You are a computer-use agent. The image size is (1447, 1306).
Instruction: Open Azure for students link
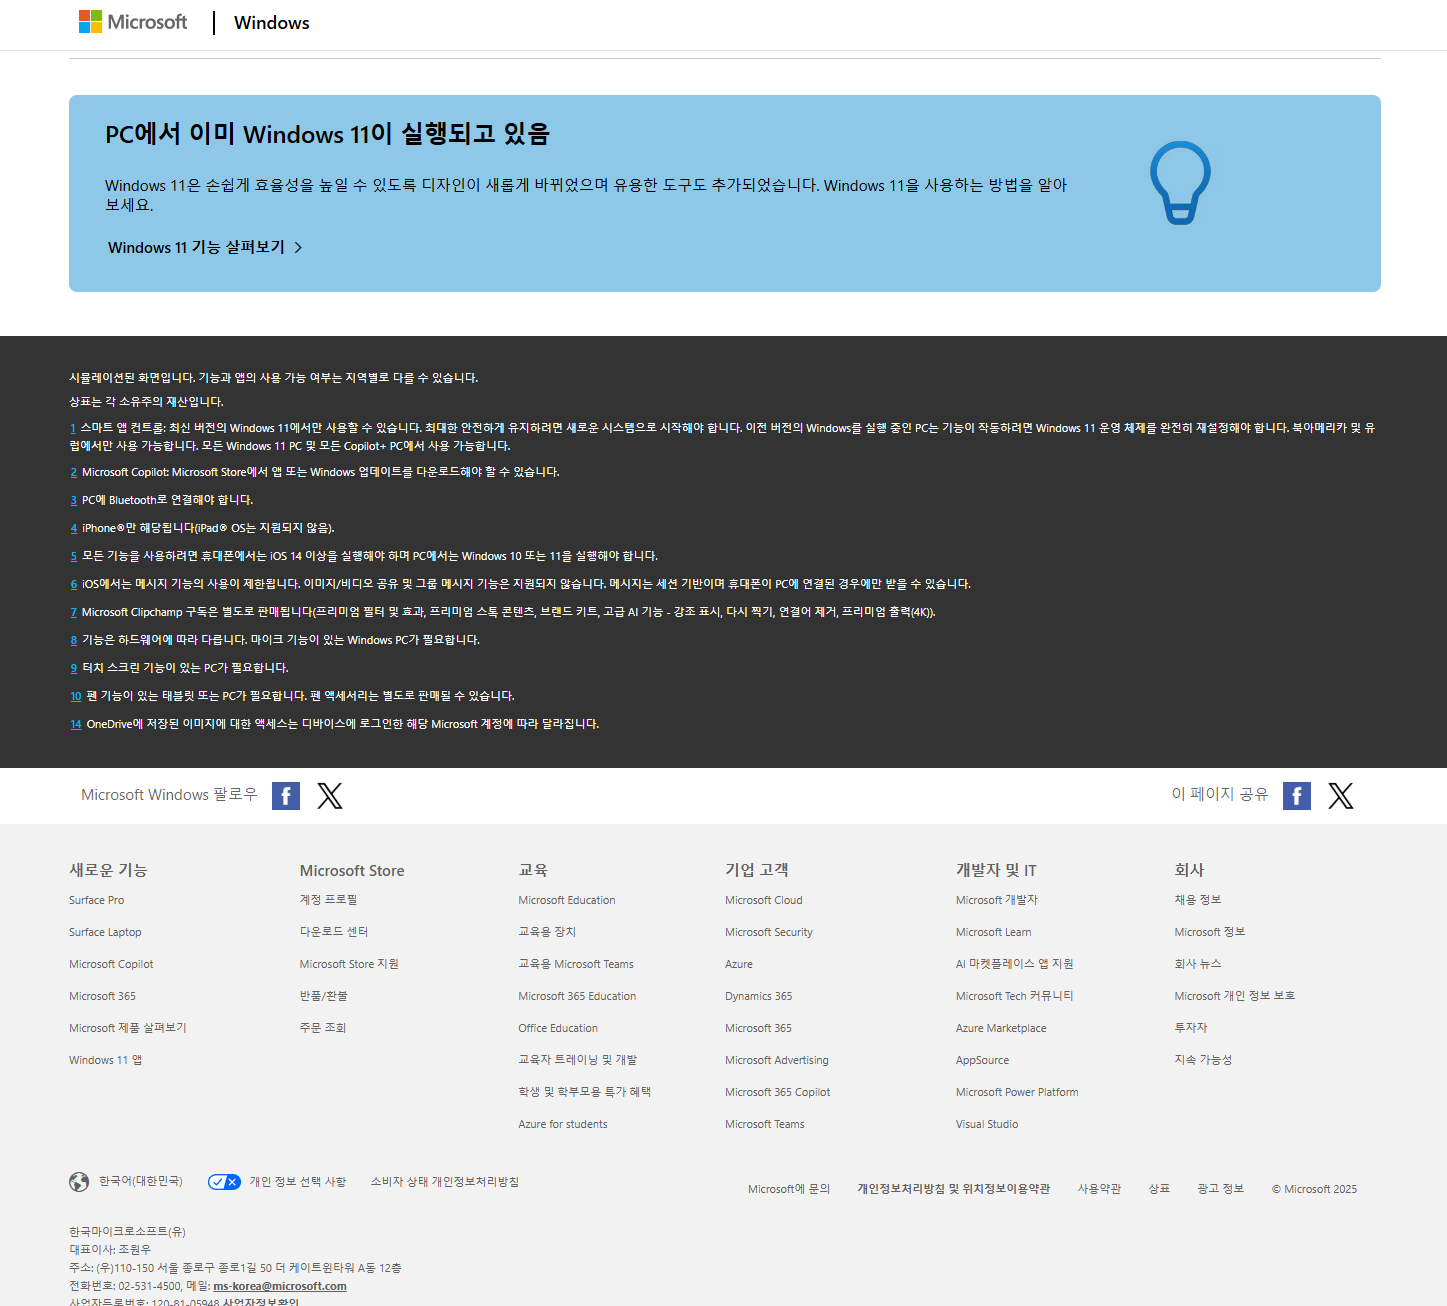coord(563,1124)
